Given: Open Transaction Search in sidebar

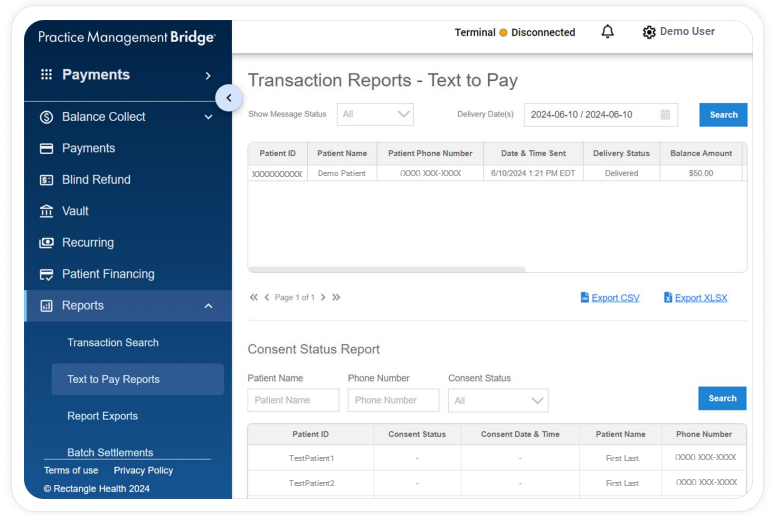Looking at the screenshot, I should tap(113, 343).
